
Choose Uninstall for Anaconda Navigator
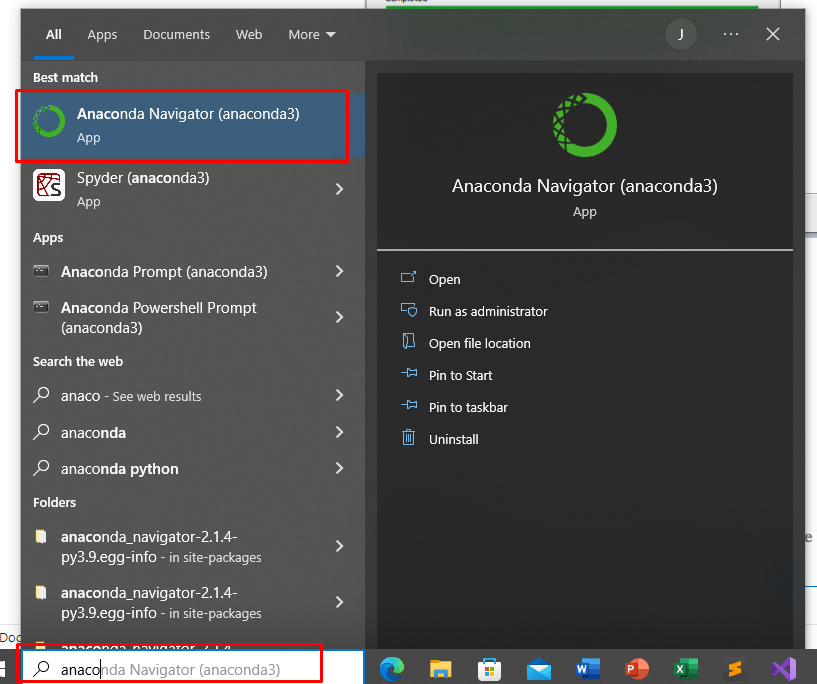click(453, 440)
